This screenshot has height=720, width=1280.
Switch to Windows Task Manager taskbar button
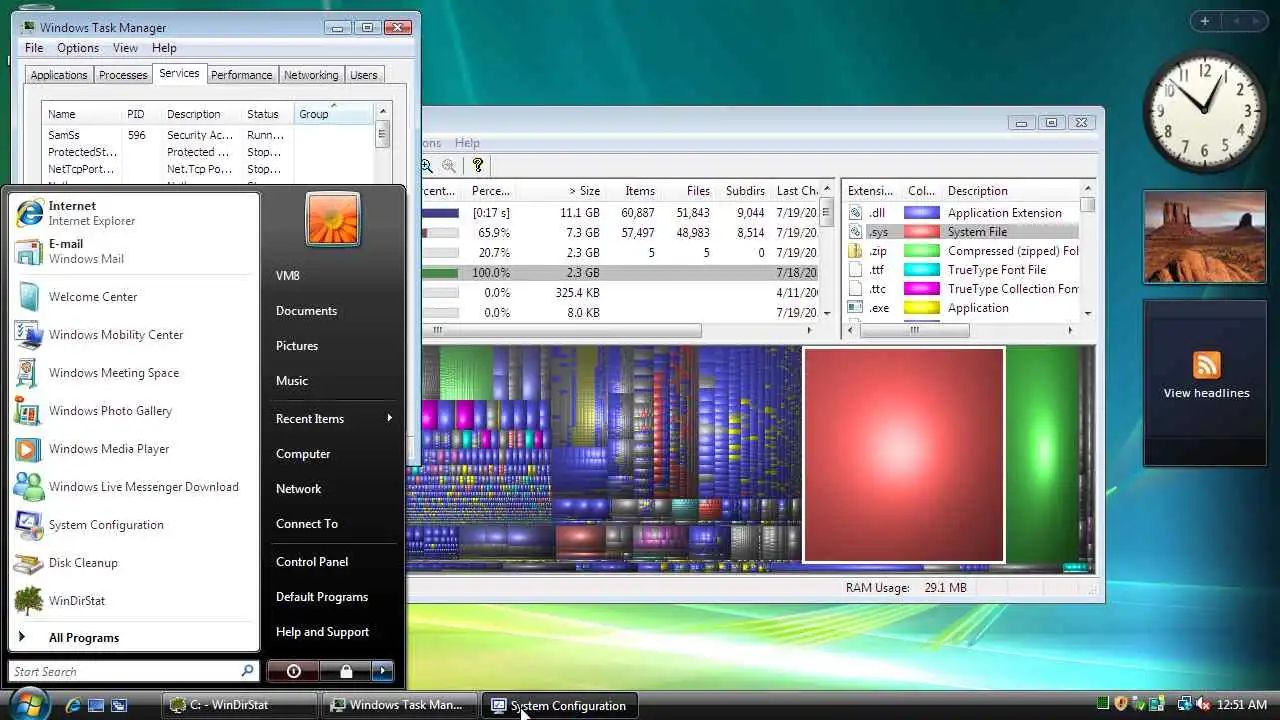pyautogui.click(x=400, y=705)
